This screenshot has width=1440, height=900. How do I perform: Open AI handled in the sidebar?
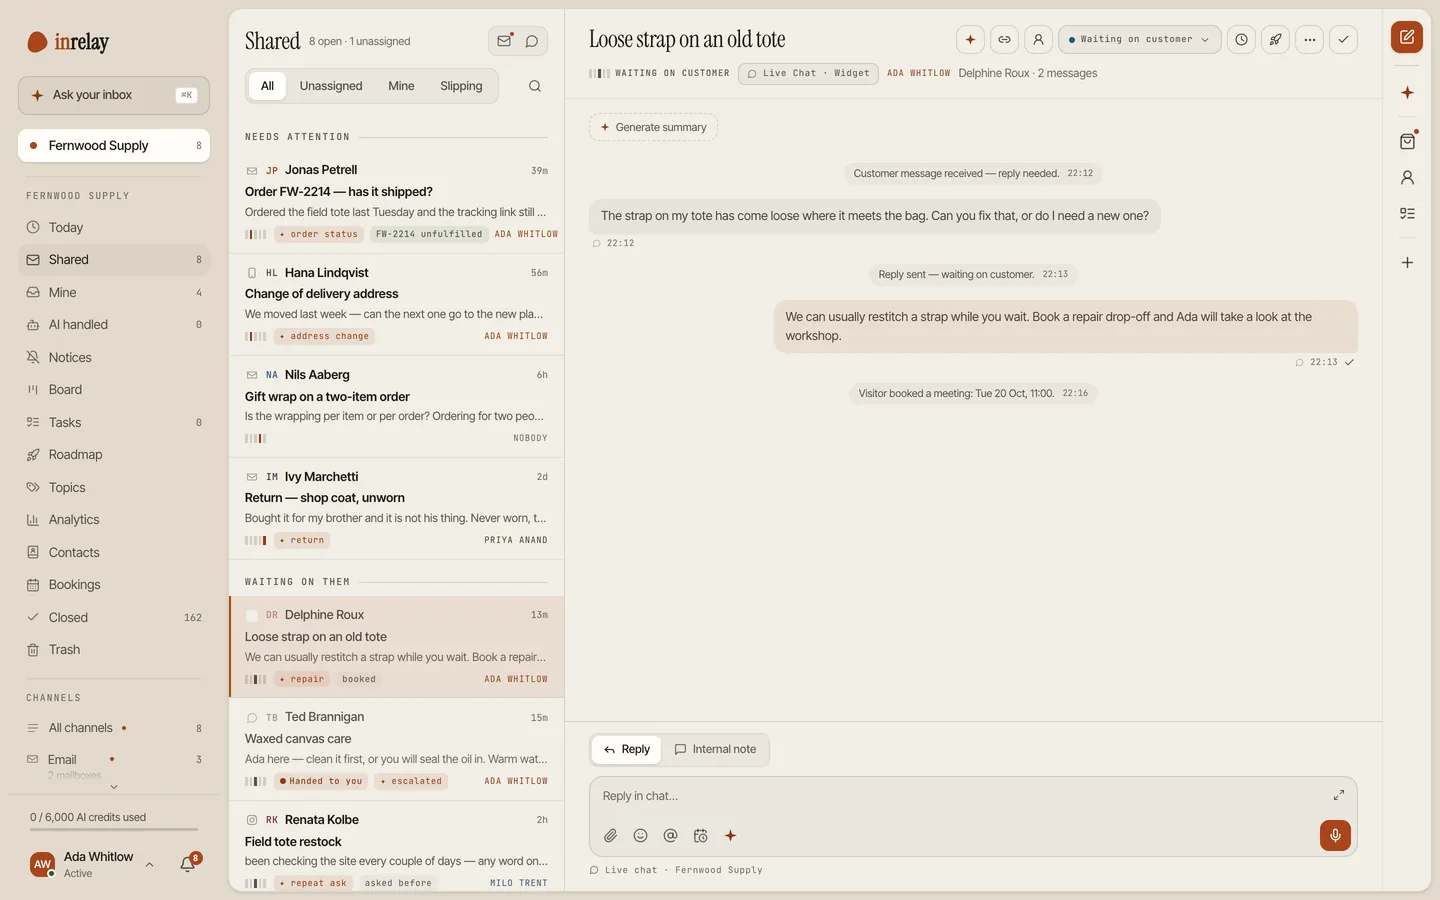pyautogui.click(x=114, y=325)
